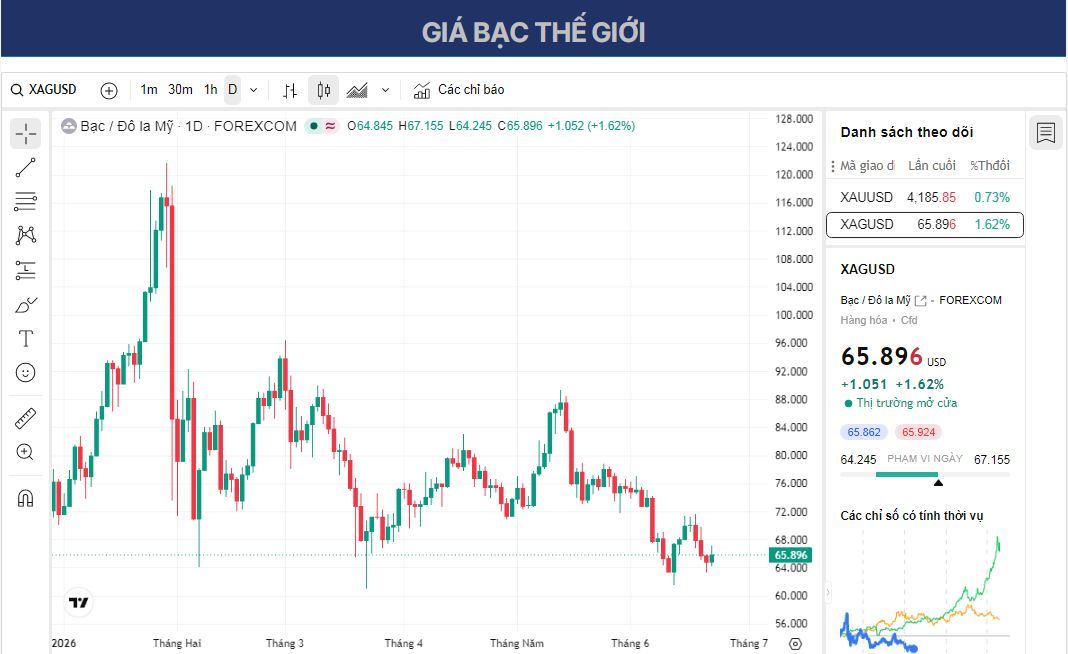This screenshot has width=1068, height=654.
Task: Toggle magnet mode
Action: click(25, 498)
